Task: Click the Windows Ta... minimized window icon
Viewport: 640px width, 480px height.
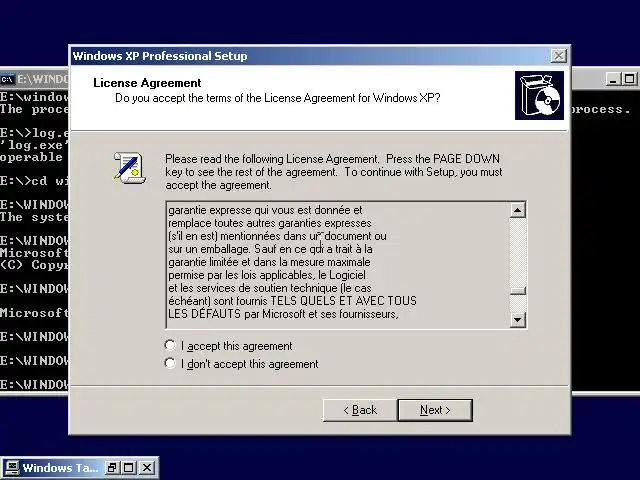Action: point(11,467)
